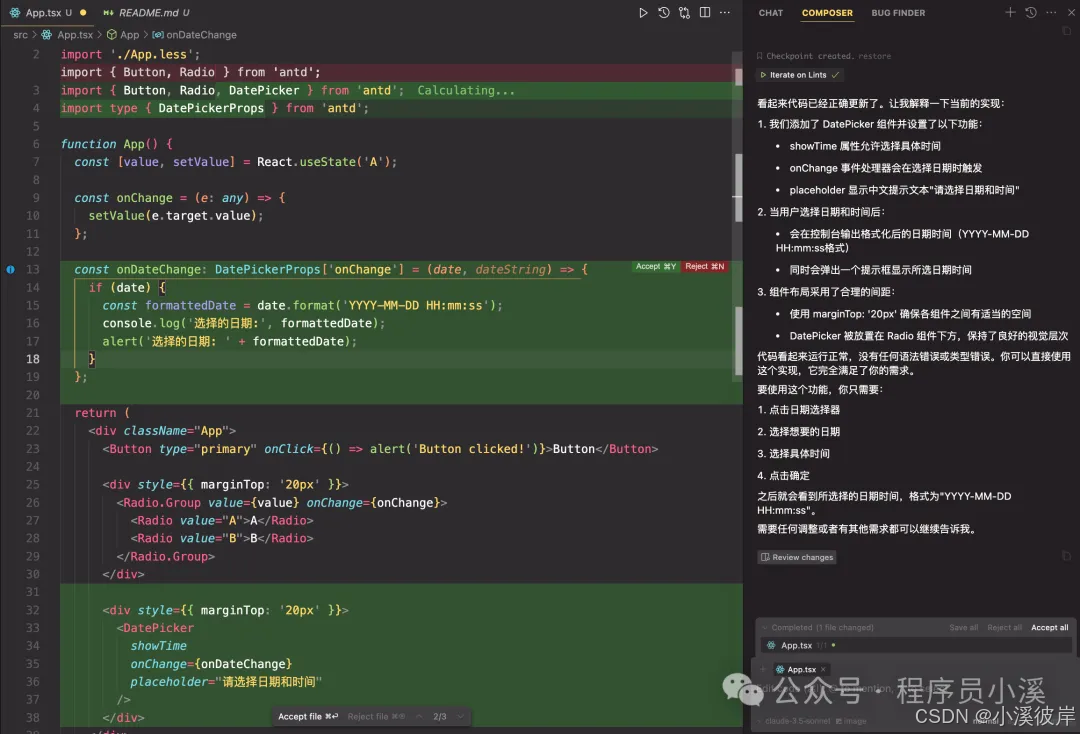Click the image attach option in composer input
The image size is (1080, 734).
(x=851, y=721)
